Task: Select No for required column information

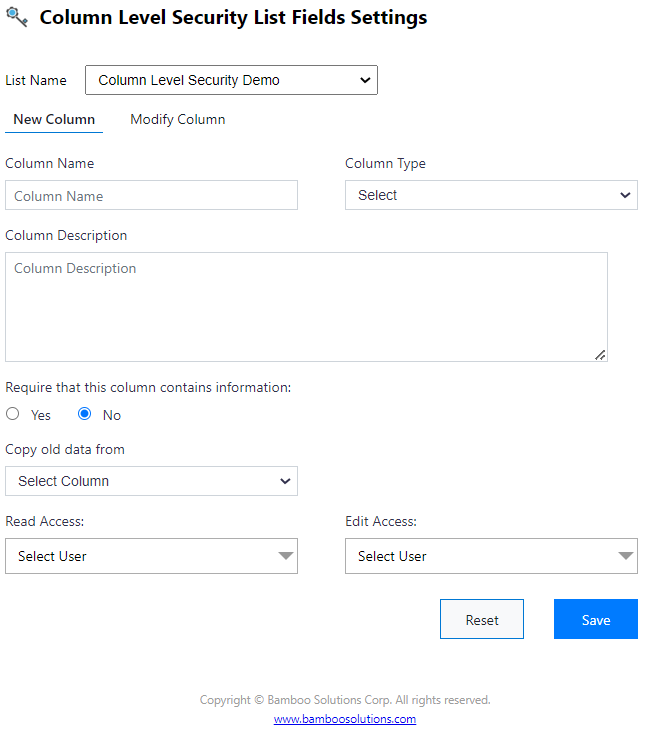Action: pyautogui.click(x=85, y=414)
